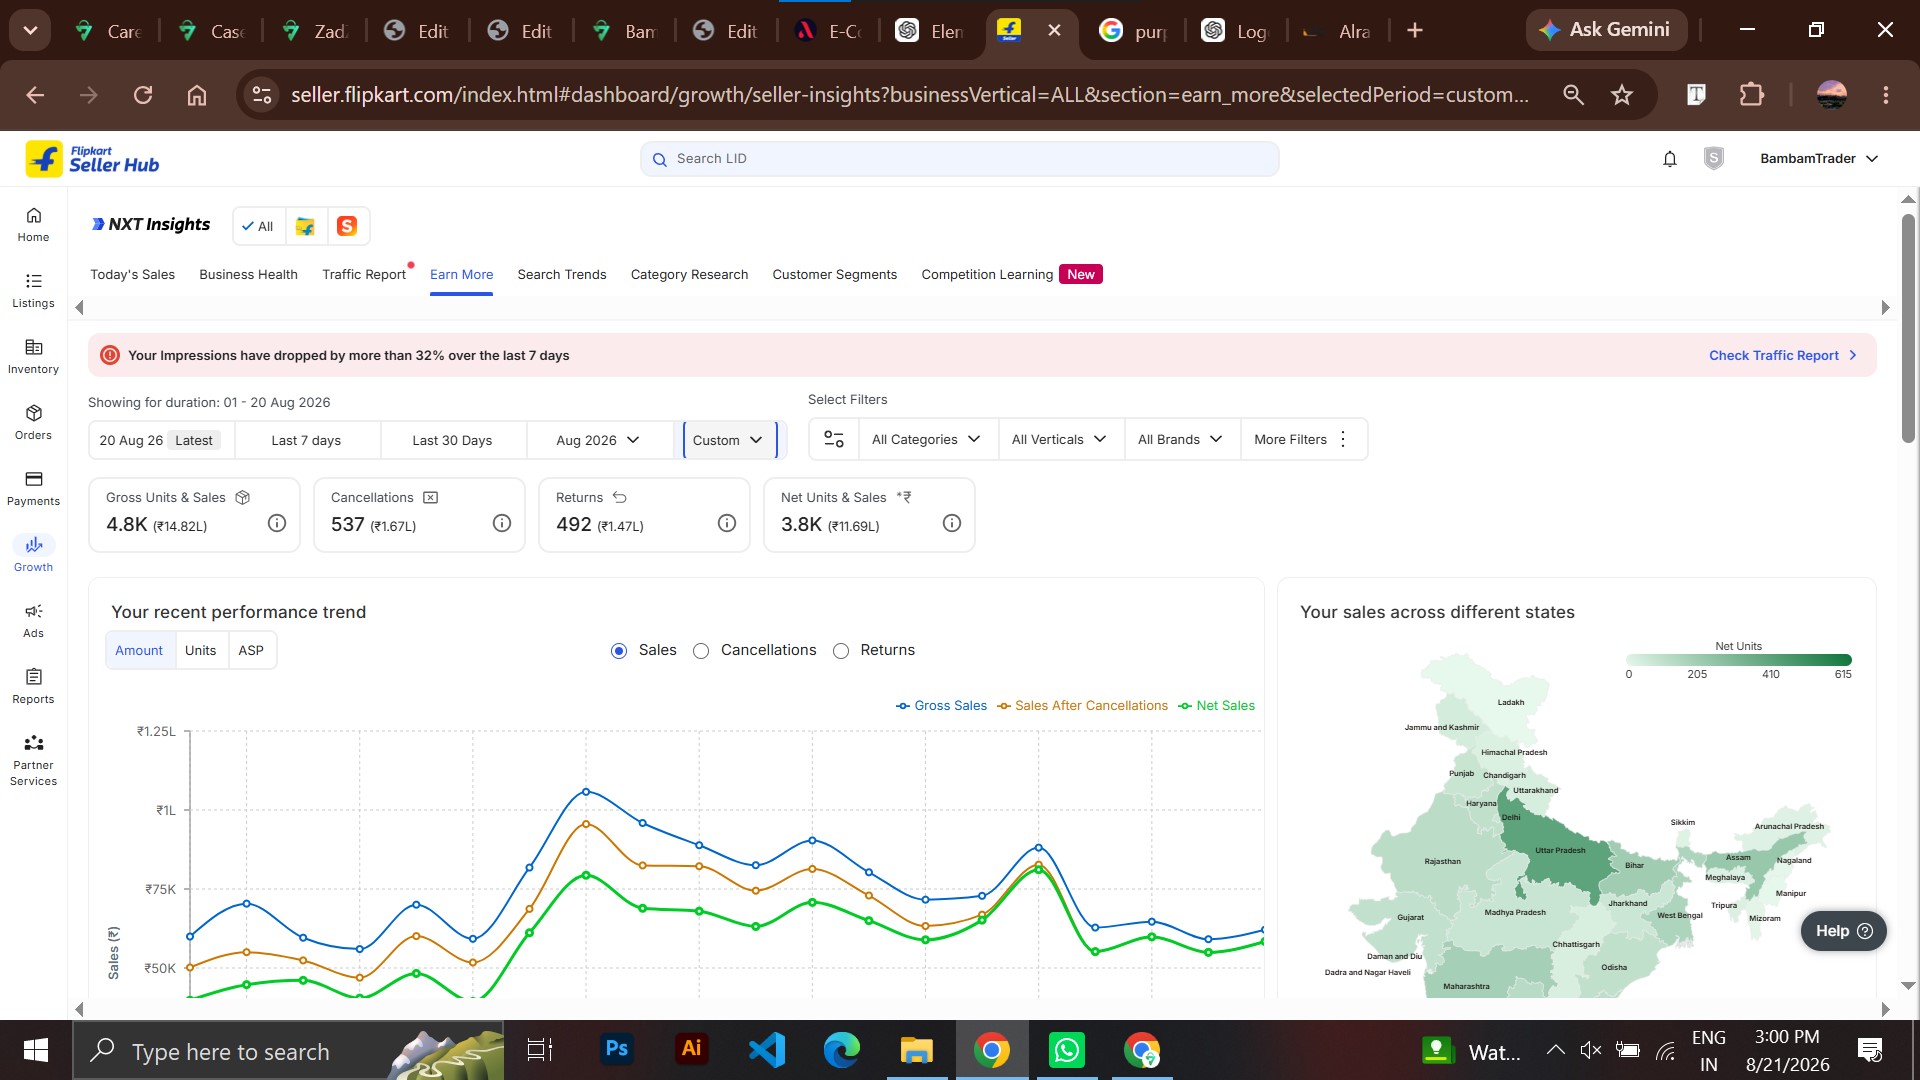
Task: View site information icon in address bar
Action: pyautogui.click(x=262, y=95)
